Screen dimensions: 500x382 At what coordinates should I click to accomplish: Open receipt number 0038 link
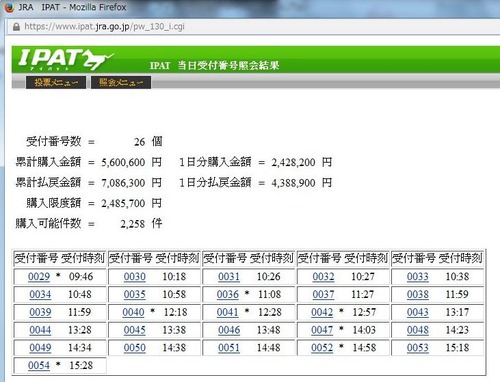(418, 294)
